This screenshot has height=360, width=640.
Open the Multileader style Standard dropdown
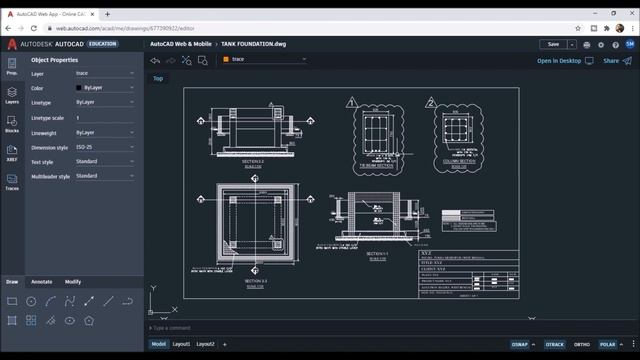pos(105,176)
